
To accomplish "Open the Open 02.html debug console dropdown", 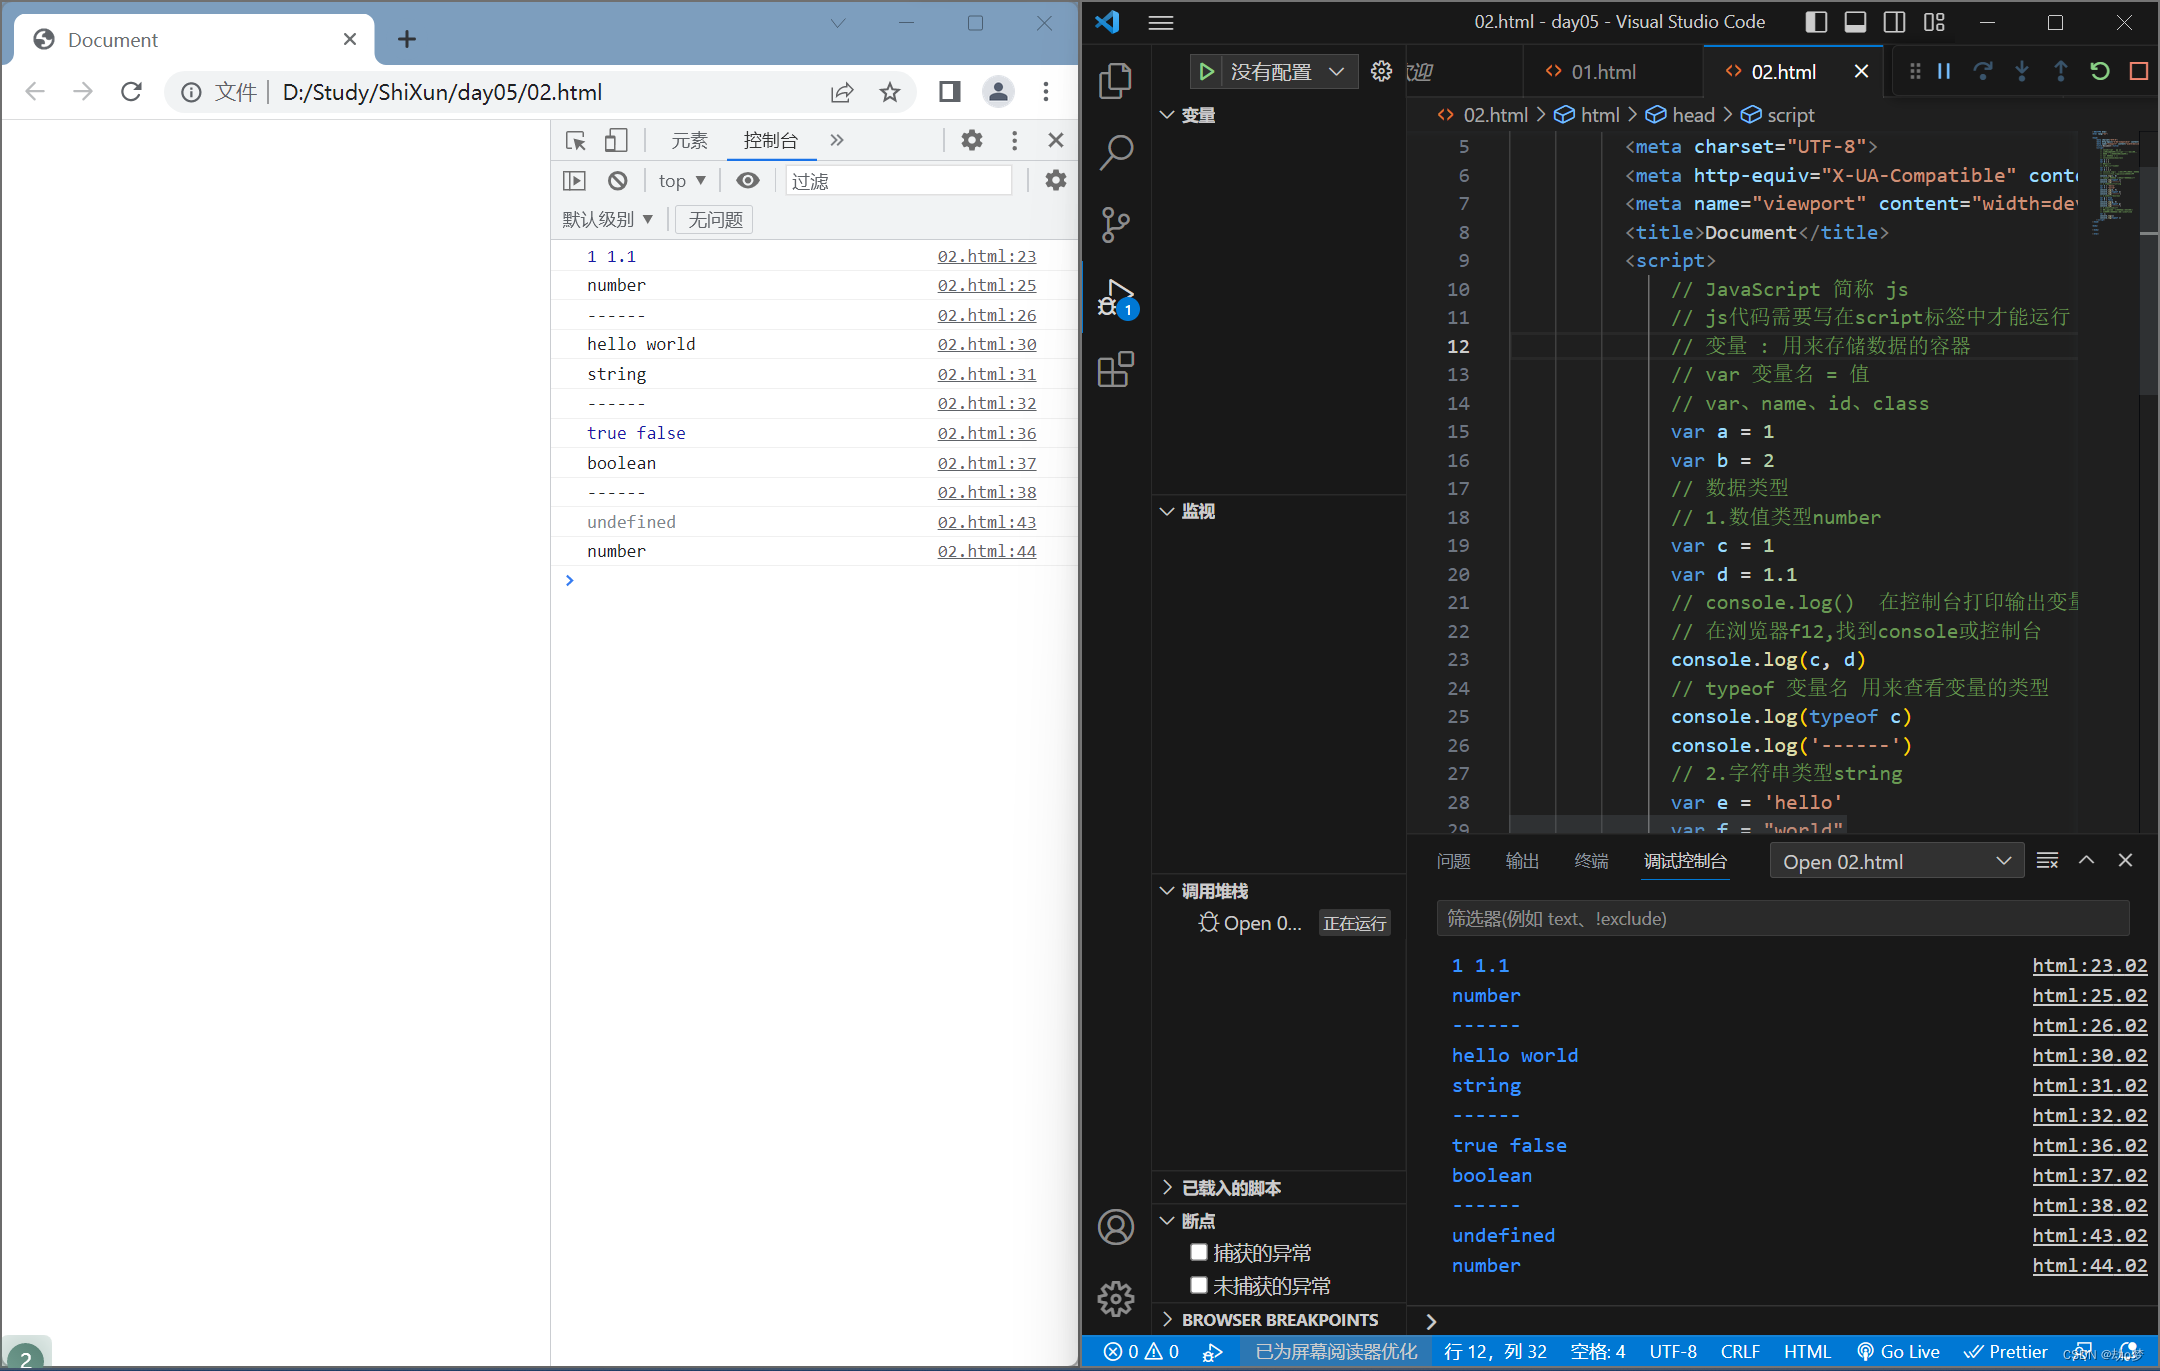I will click(x=1896, y=861).
